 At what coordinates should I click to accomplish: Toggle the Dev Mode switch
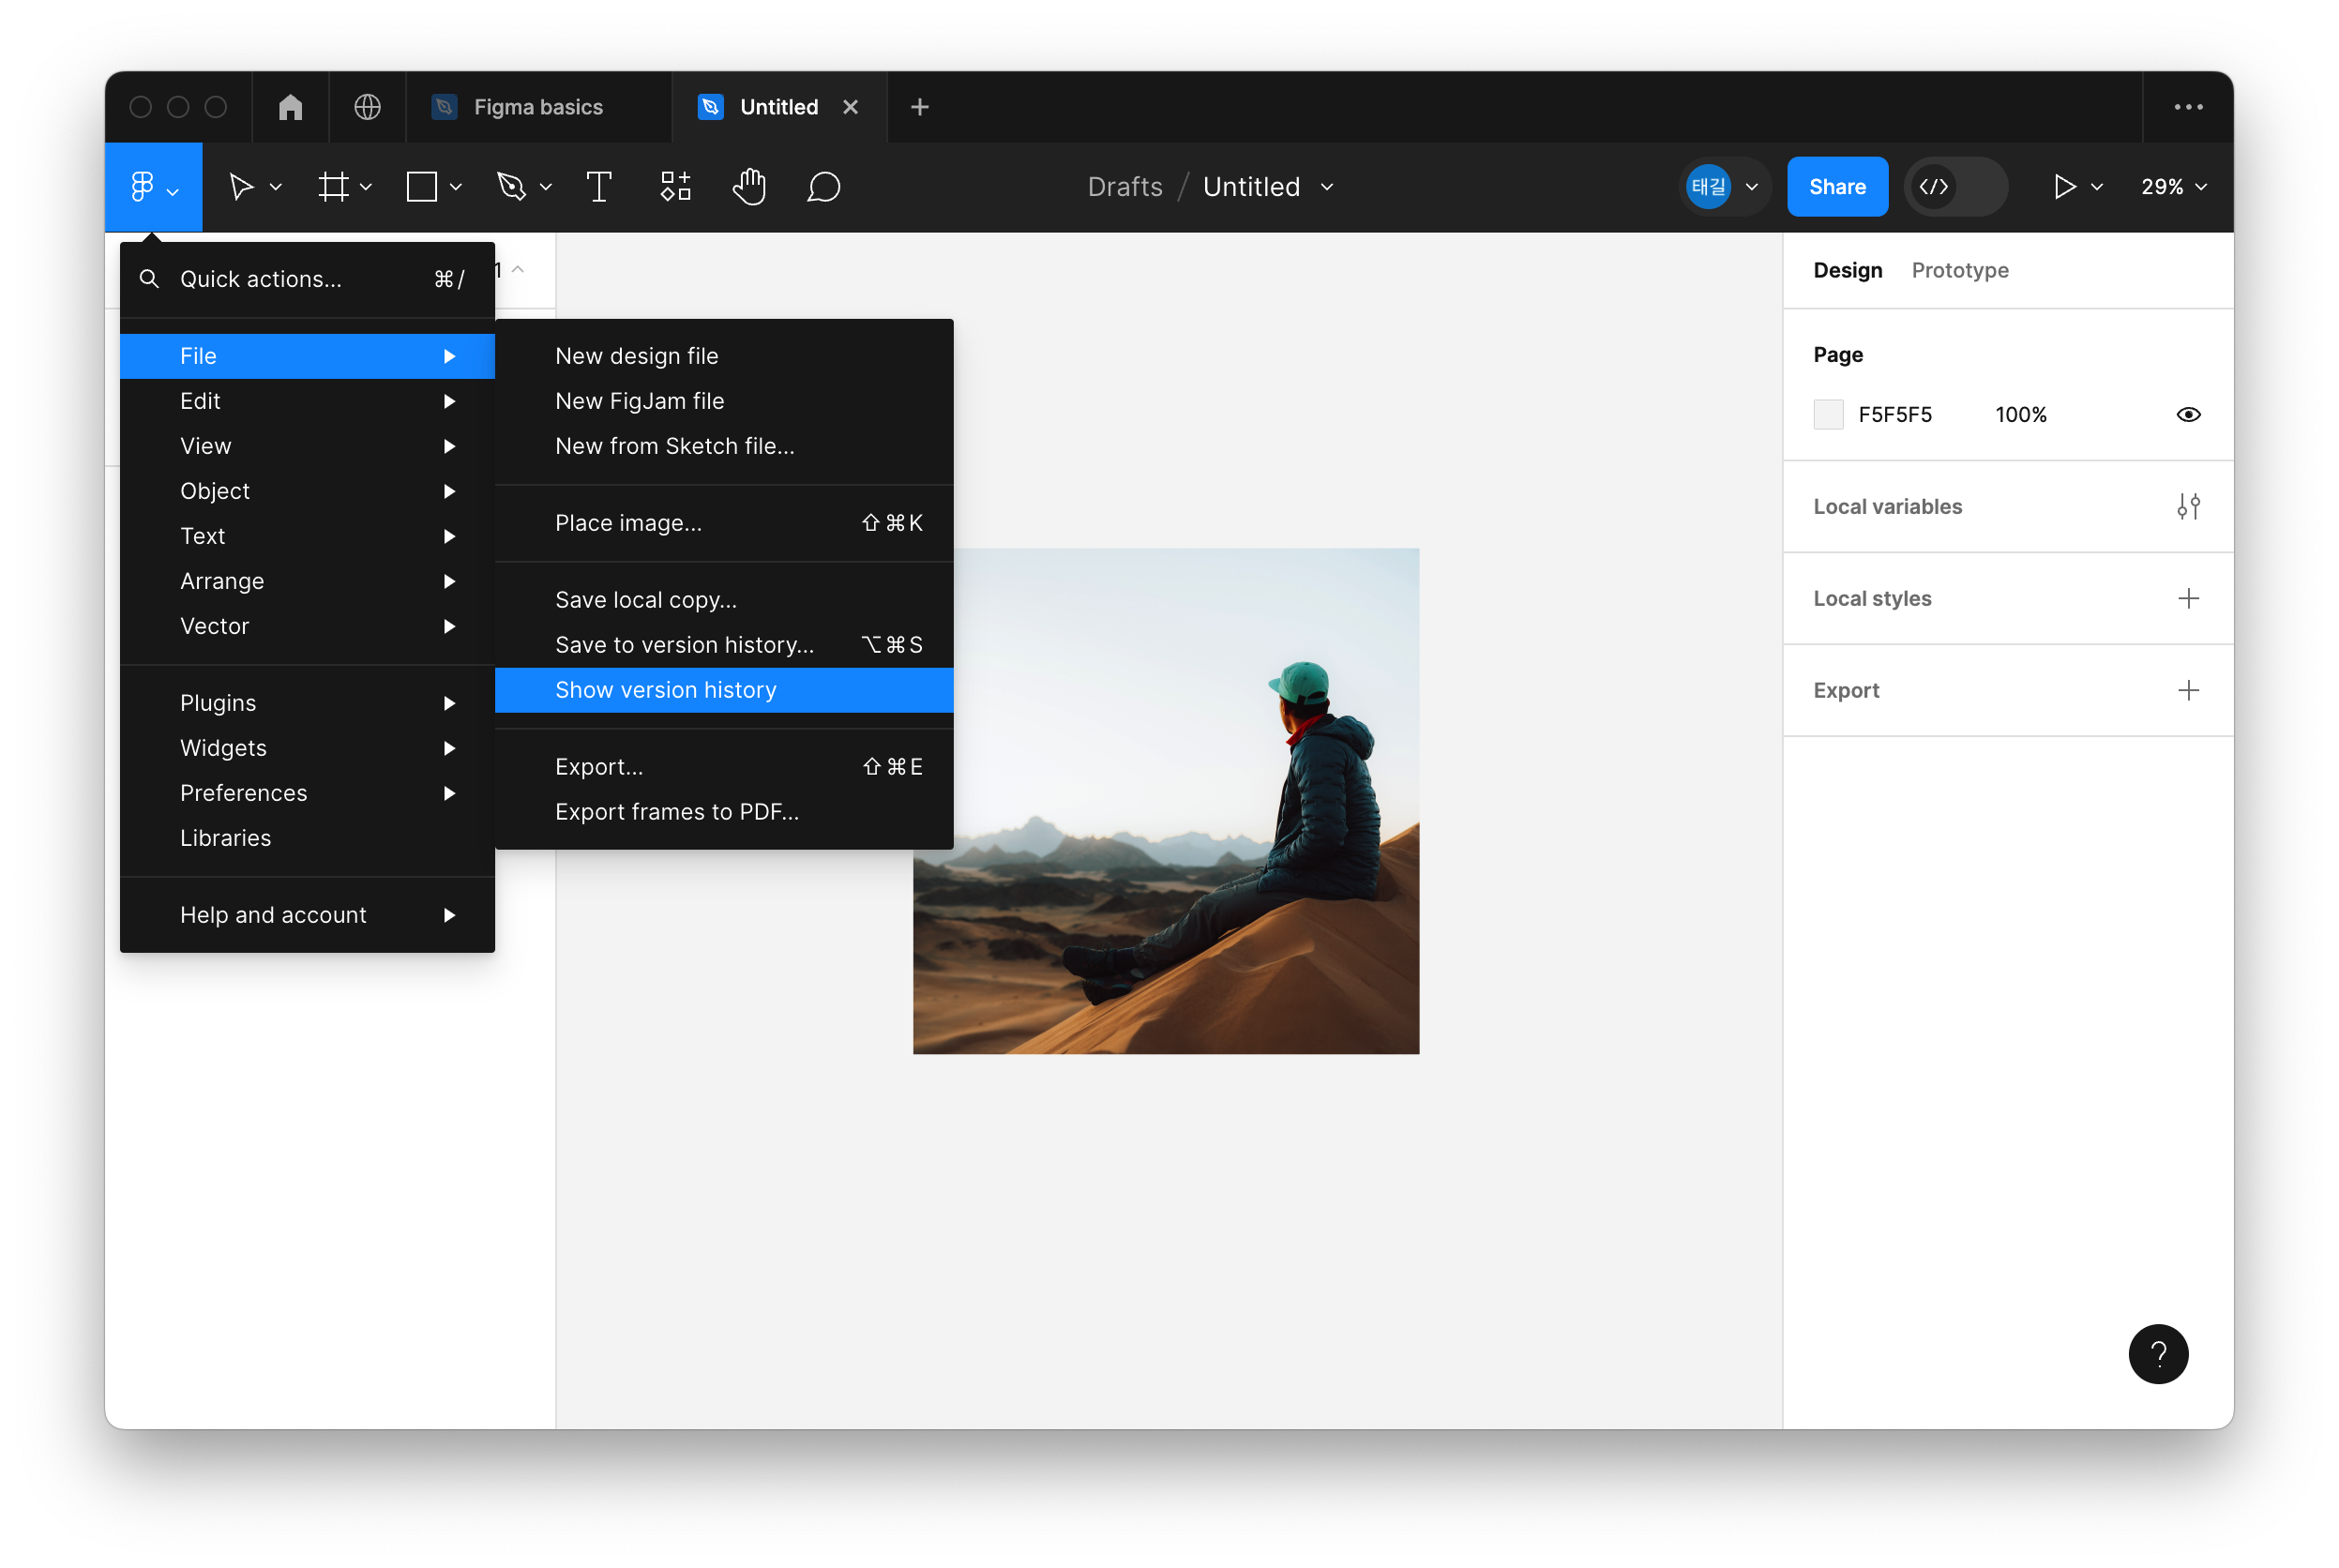click(x=1954, y=187)
